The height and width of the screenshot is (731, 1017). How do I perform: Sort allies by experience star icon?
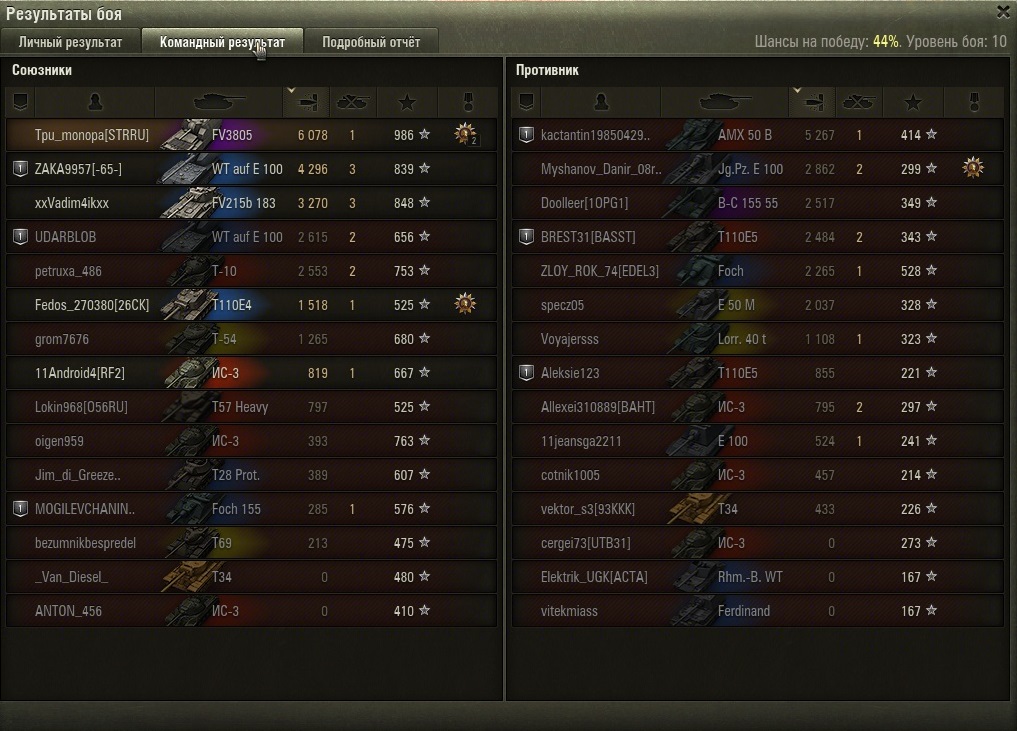click(407, 102)
